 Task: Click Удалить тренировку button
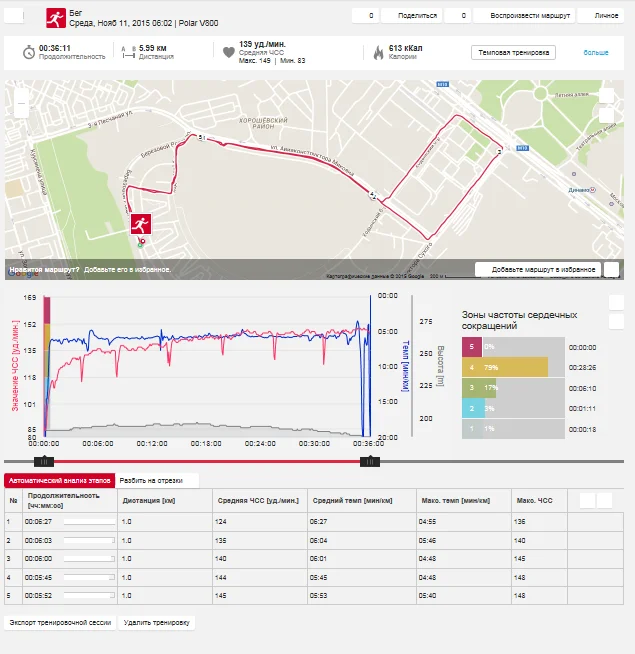156,622
